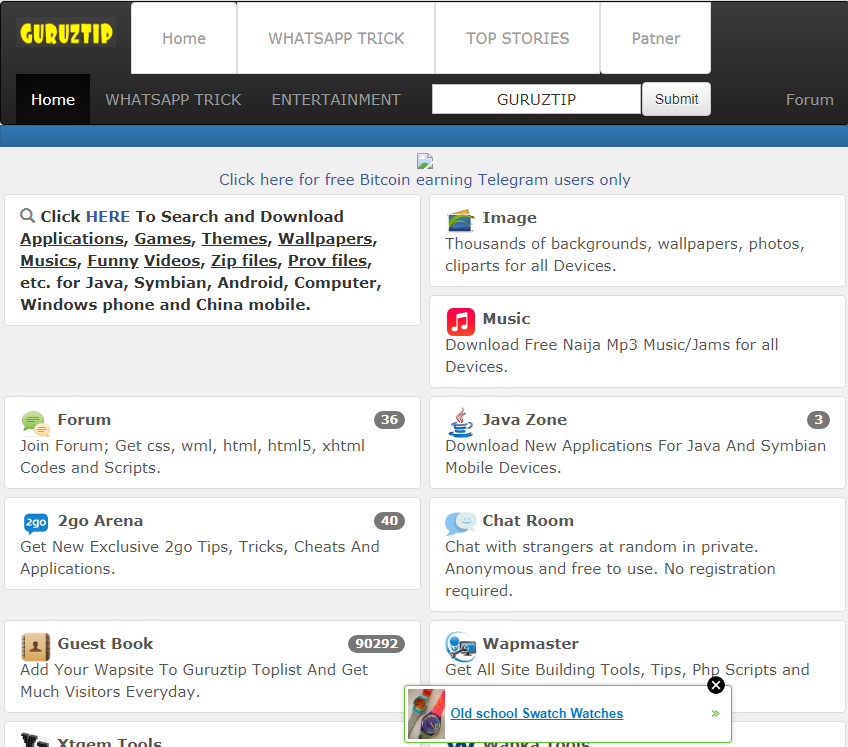Click the Guest Book address book icon
The image size is (848, 747).
[x=35, y=646]
